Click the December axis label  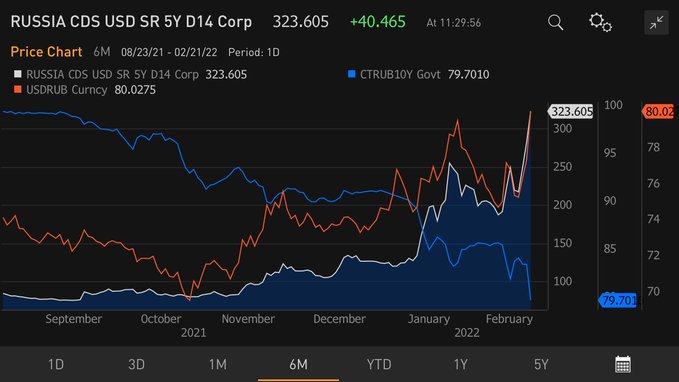(339, 319)
